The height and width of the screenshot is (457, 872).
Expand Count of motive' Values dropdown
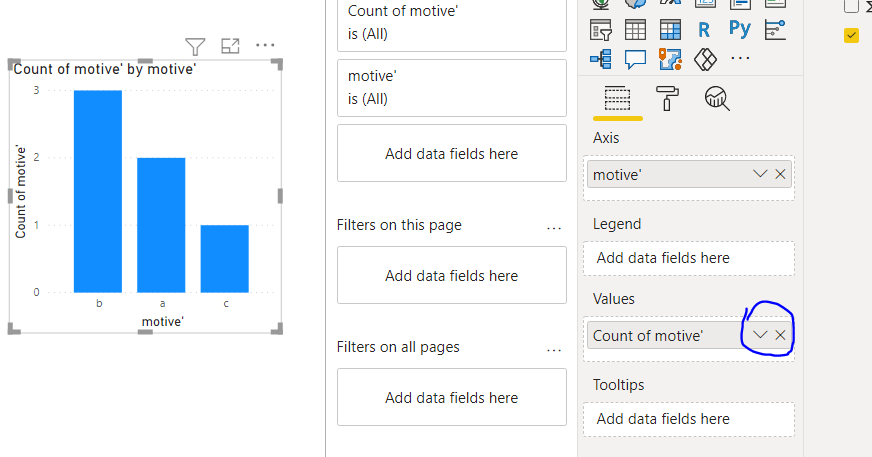[x=760, y=335]
